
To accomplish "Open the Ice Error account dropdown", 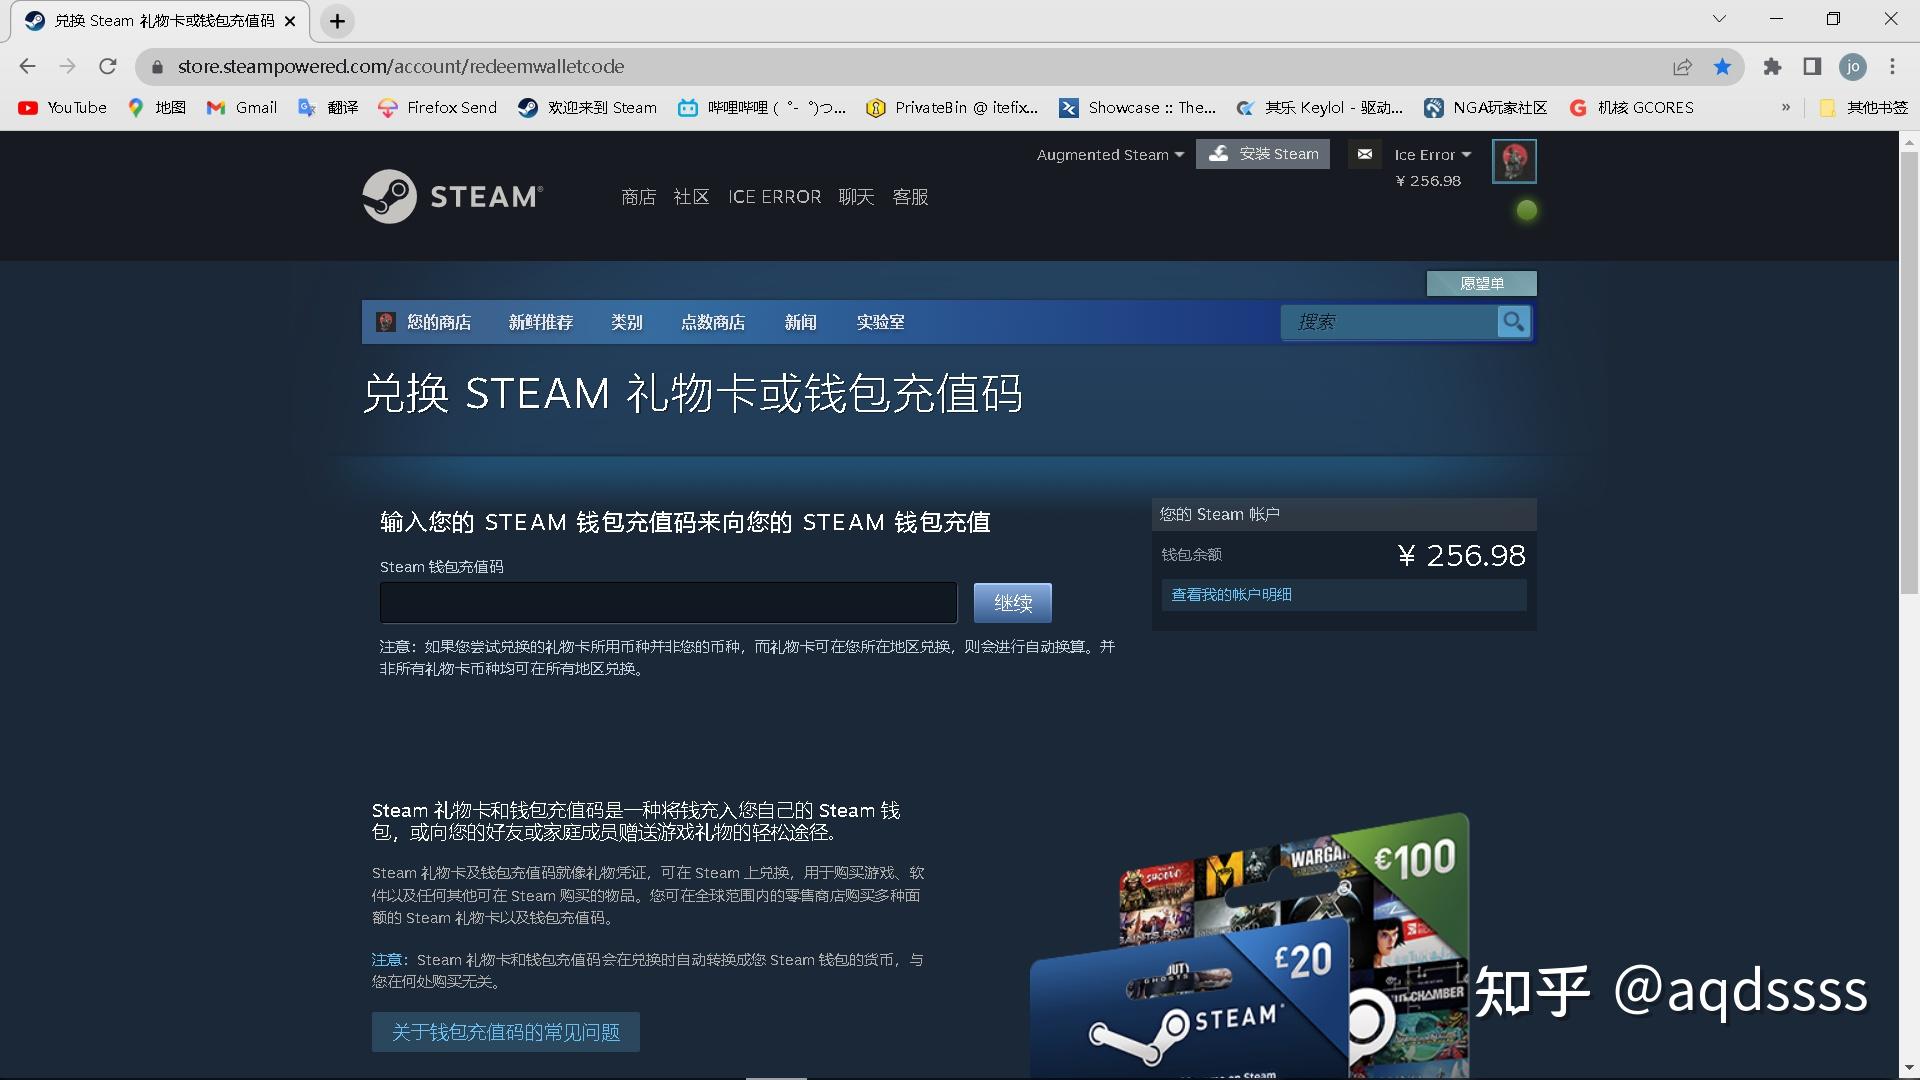I will click(x=1431, y=154).
